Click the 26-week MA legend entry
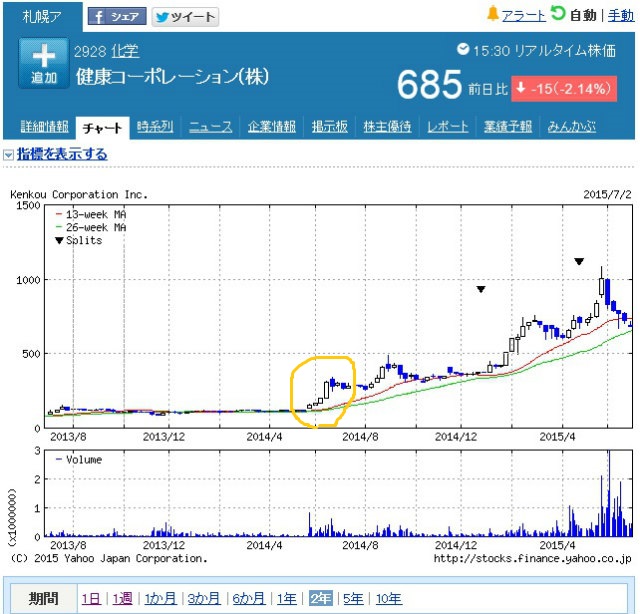The image size is (640, 614). pyautogui.click(x=91, y=227)
